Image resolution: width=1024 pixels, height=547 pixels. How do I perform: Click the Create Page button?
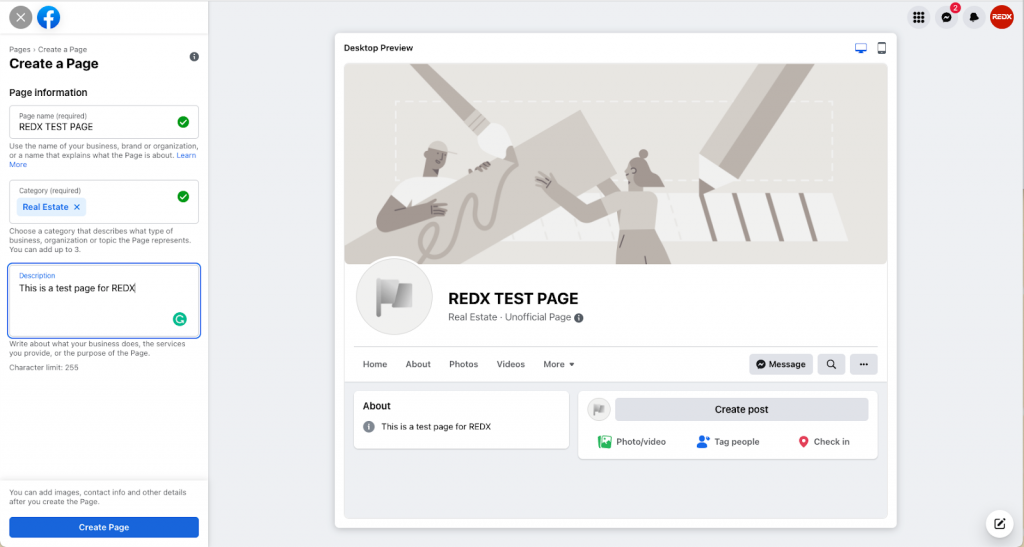(x=104, y=527)
